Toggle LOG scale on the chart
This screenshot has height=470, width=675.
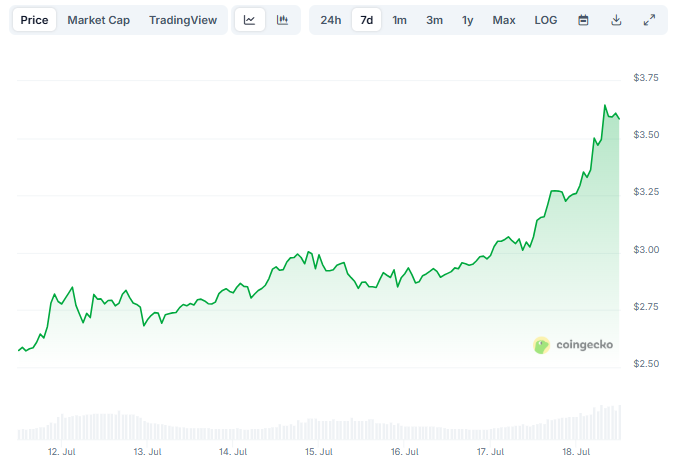coord(546,20)
